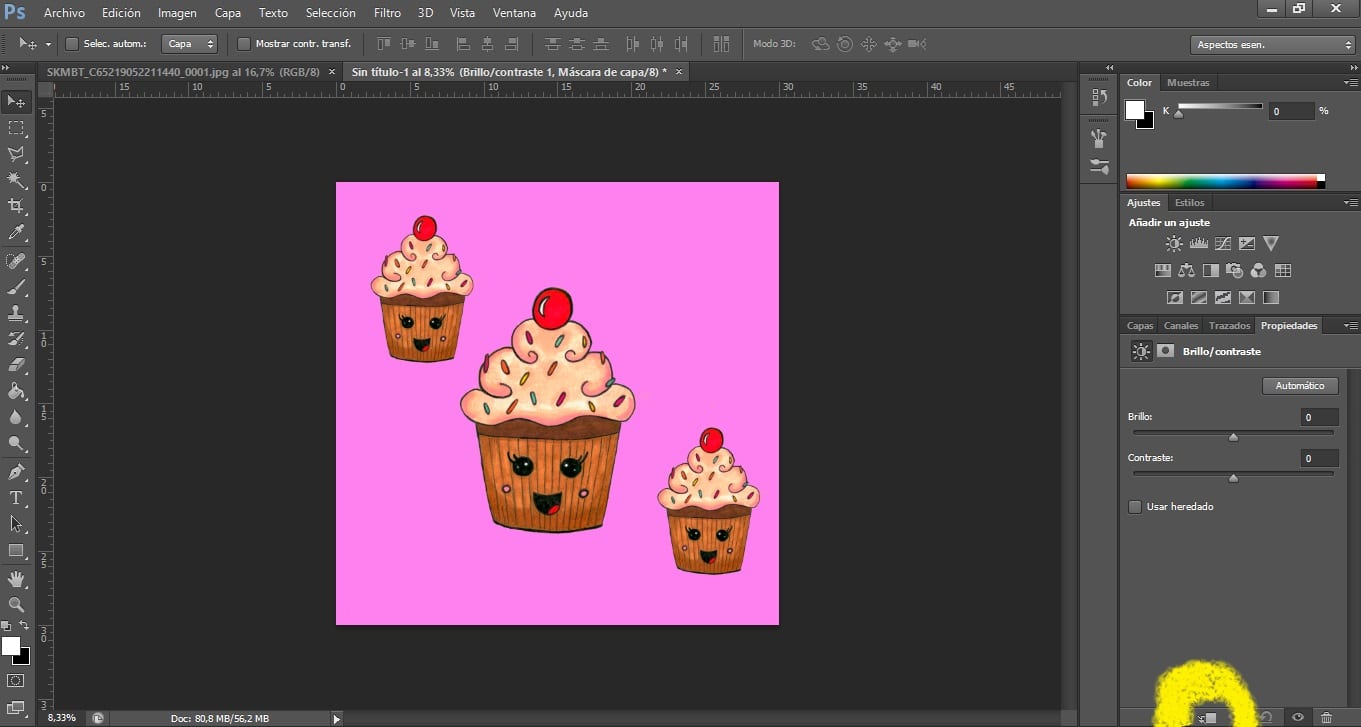Viewport: 1361px width, 727px height.
Task: Swap foreground and background colors
Action: pyautogui.click(x=25, y=626)
